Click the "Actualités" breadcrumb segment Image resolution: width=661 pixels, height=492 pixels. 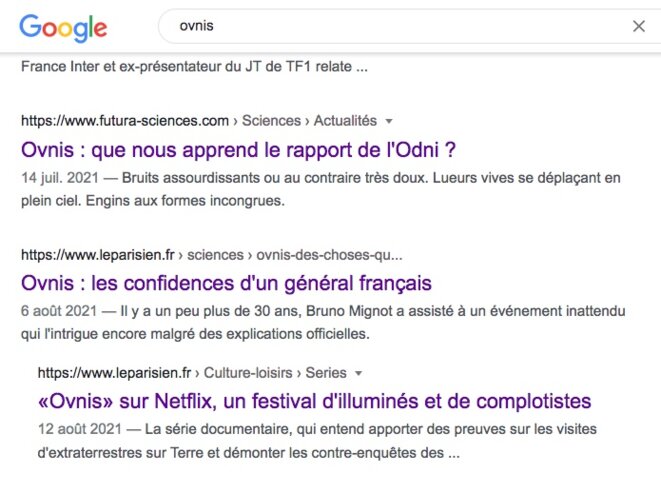[x=345, y=121]
